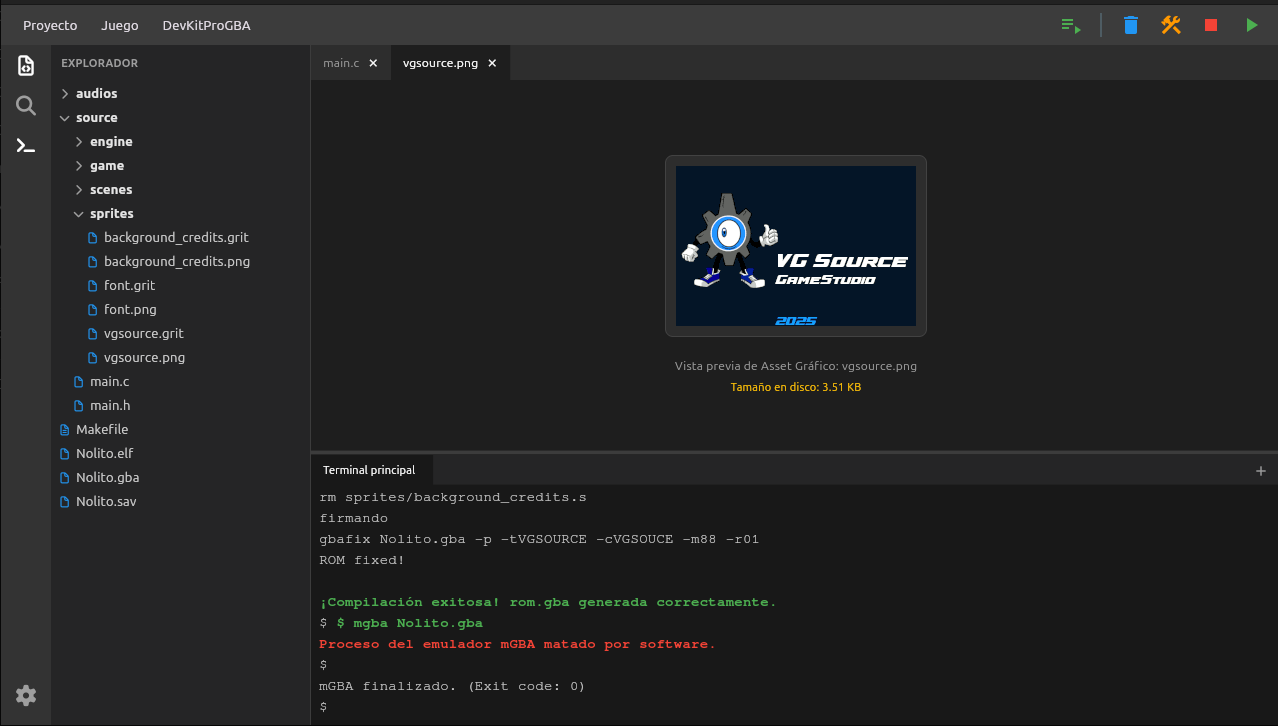Collapse the sprites folder chevron
This screenshot has height=726, width=1278.
click(79, 214)
